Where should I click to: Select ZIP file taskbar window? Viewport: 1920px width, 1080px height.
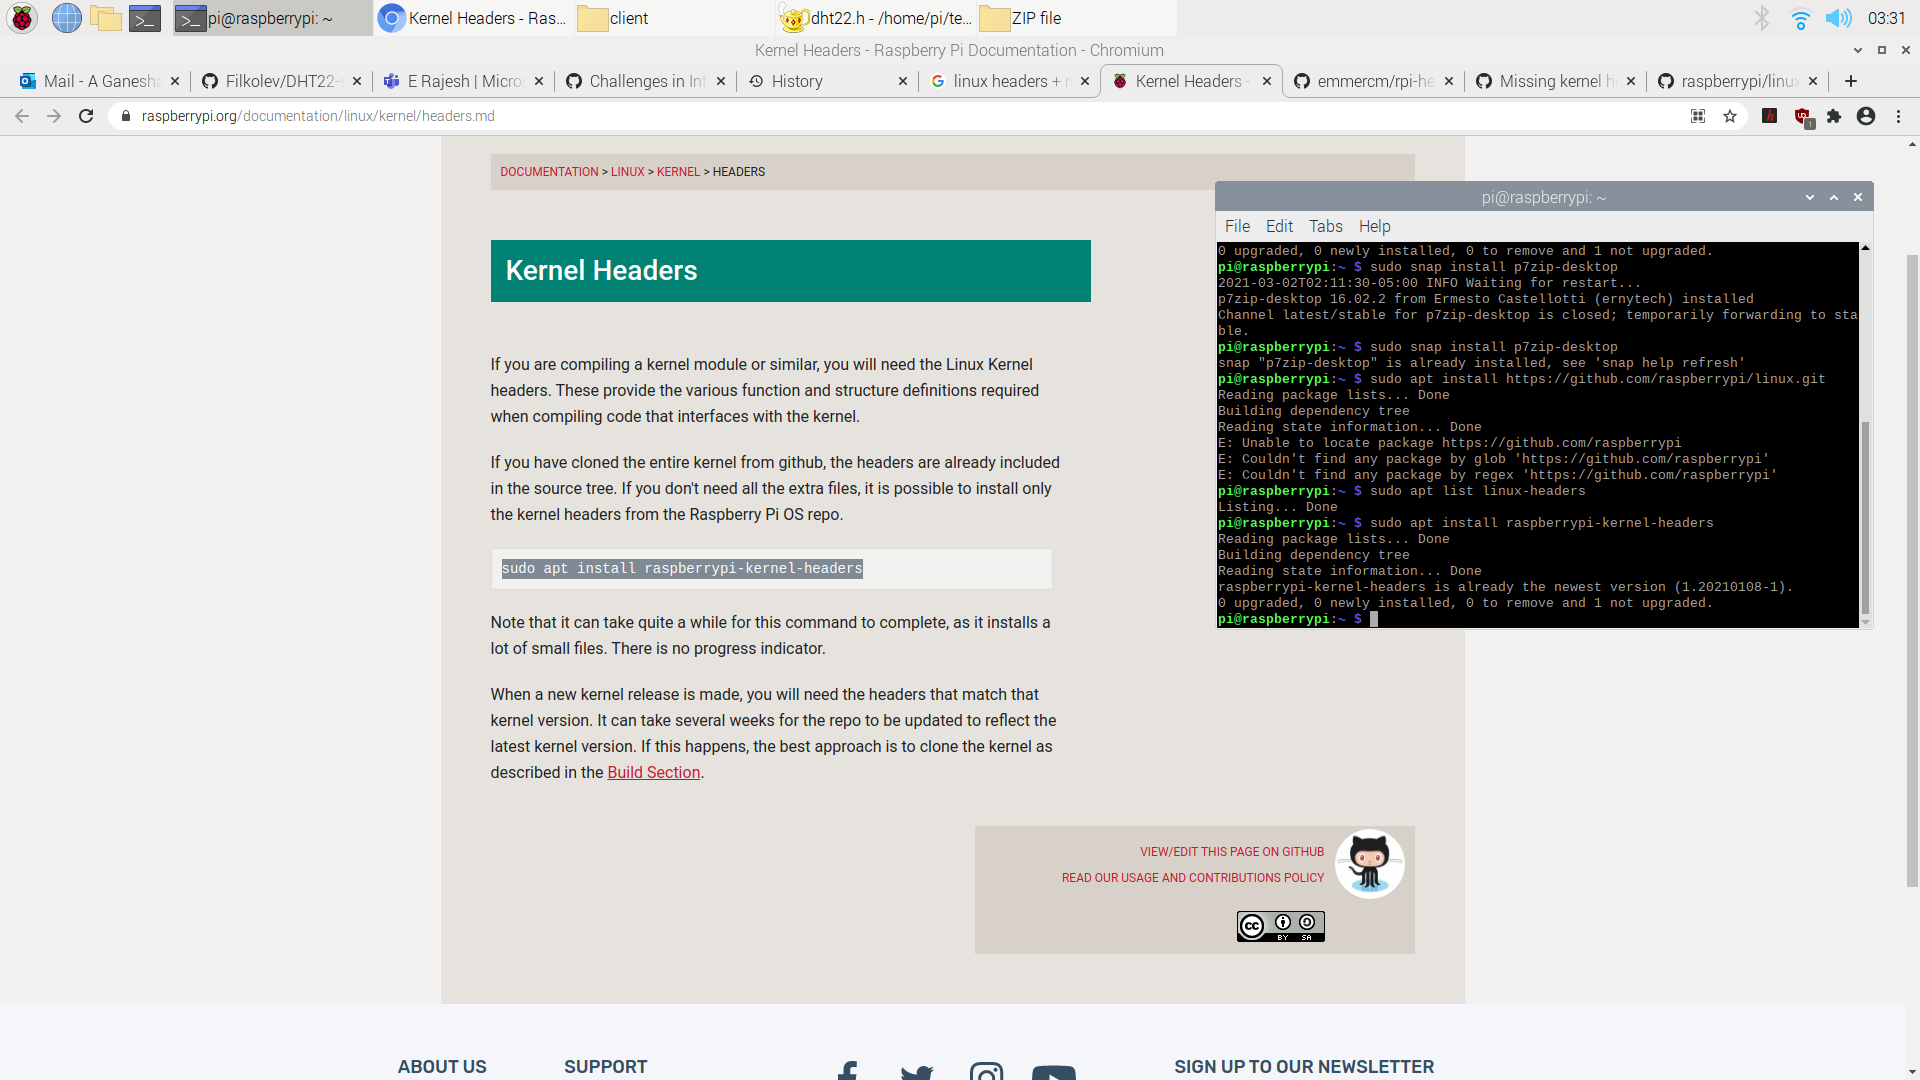[1077, 18]
